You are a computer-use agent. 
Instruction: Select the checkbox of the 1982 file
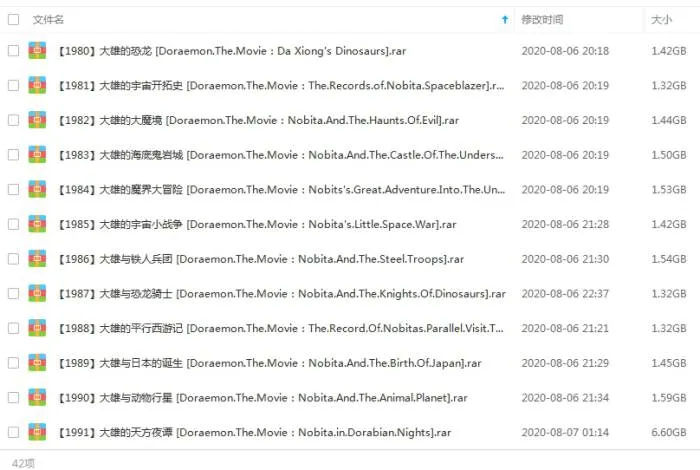click(13, 120)
